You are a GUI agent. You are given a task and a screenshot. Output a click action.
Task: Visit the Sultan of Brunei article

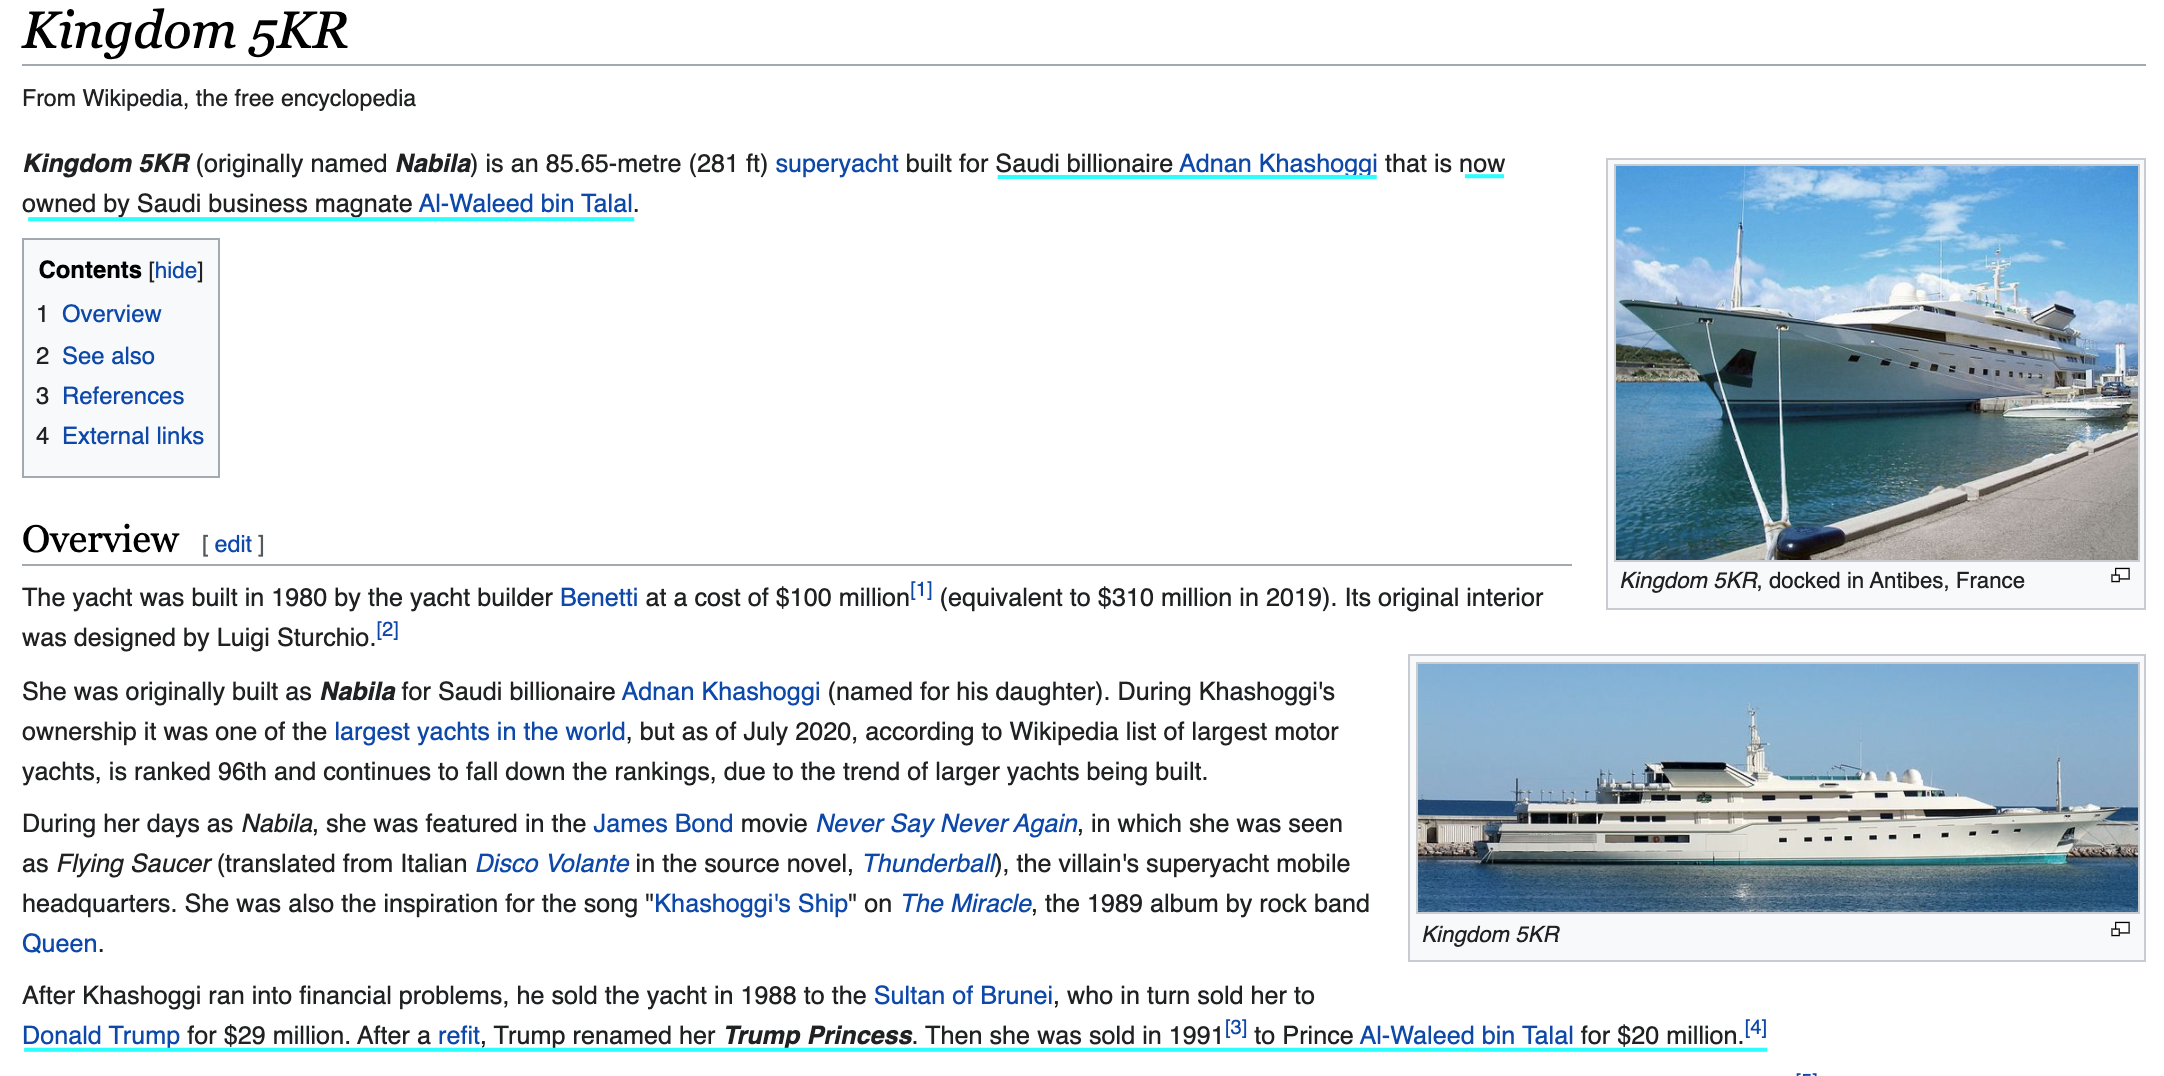(962, 996)
